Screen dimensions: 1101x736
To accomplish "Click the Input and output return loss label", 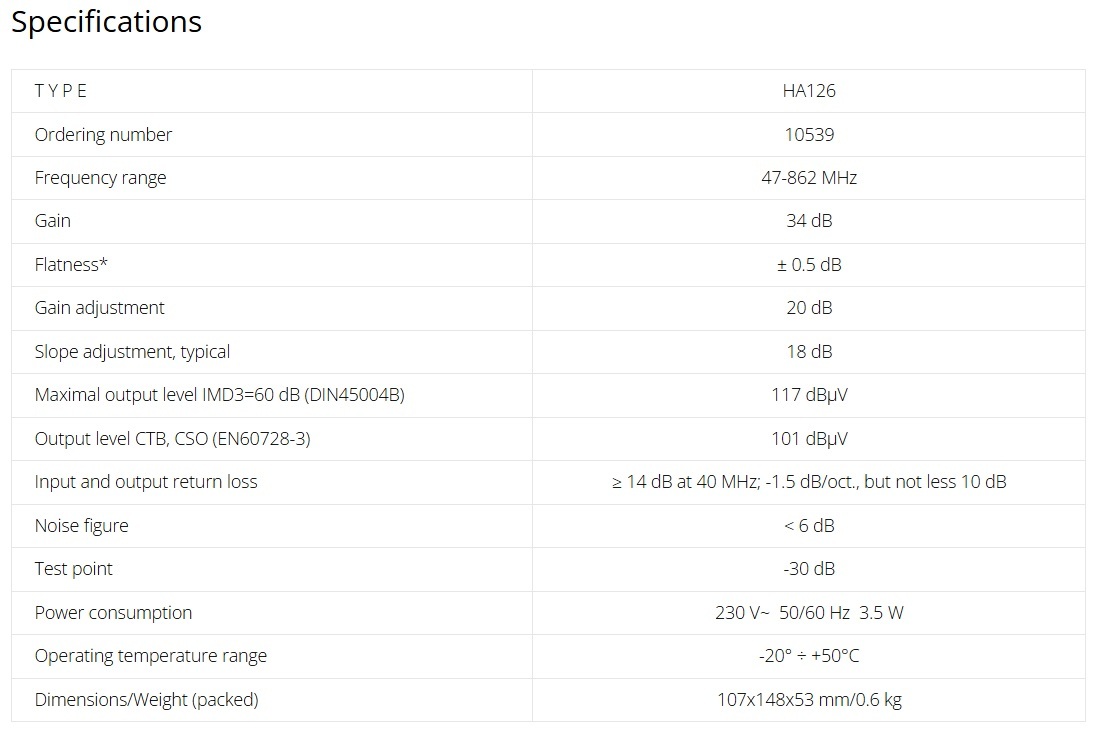I will 146,482.
